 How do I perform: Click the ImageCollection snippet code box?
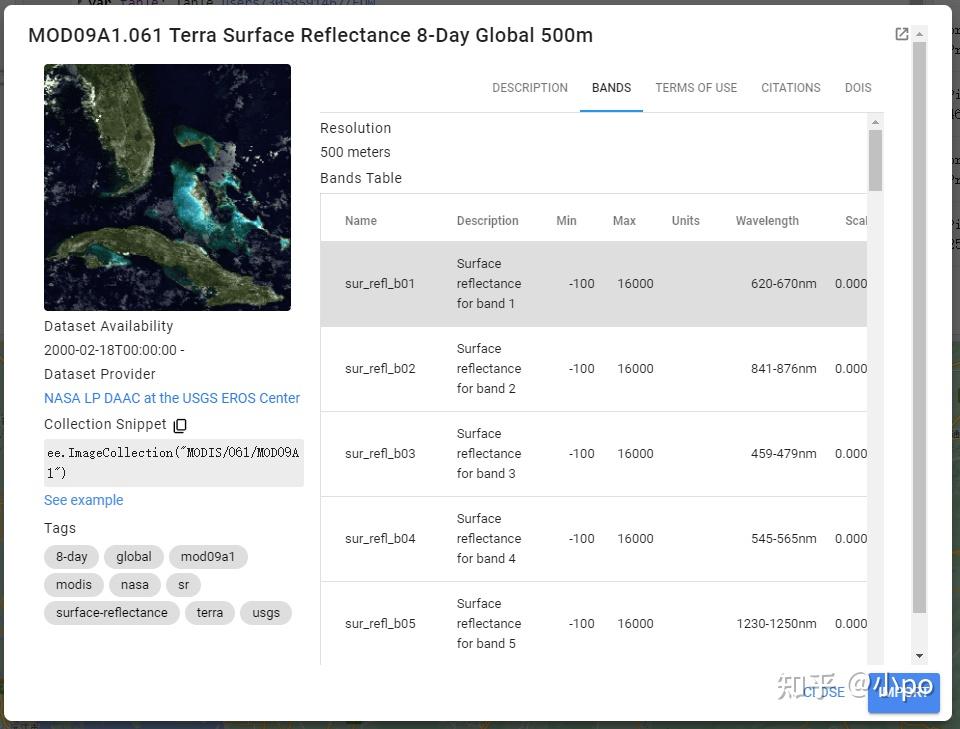coord(173,462)
